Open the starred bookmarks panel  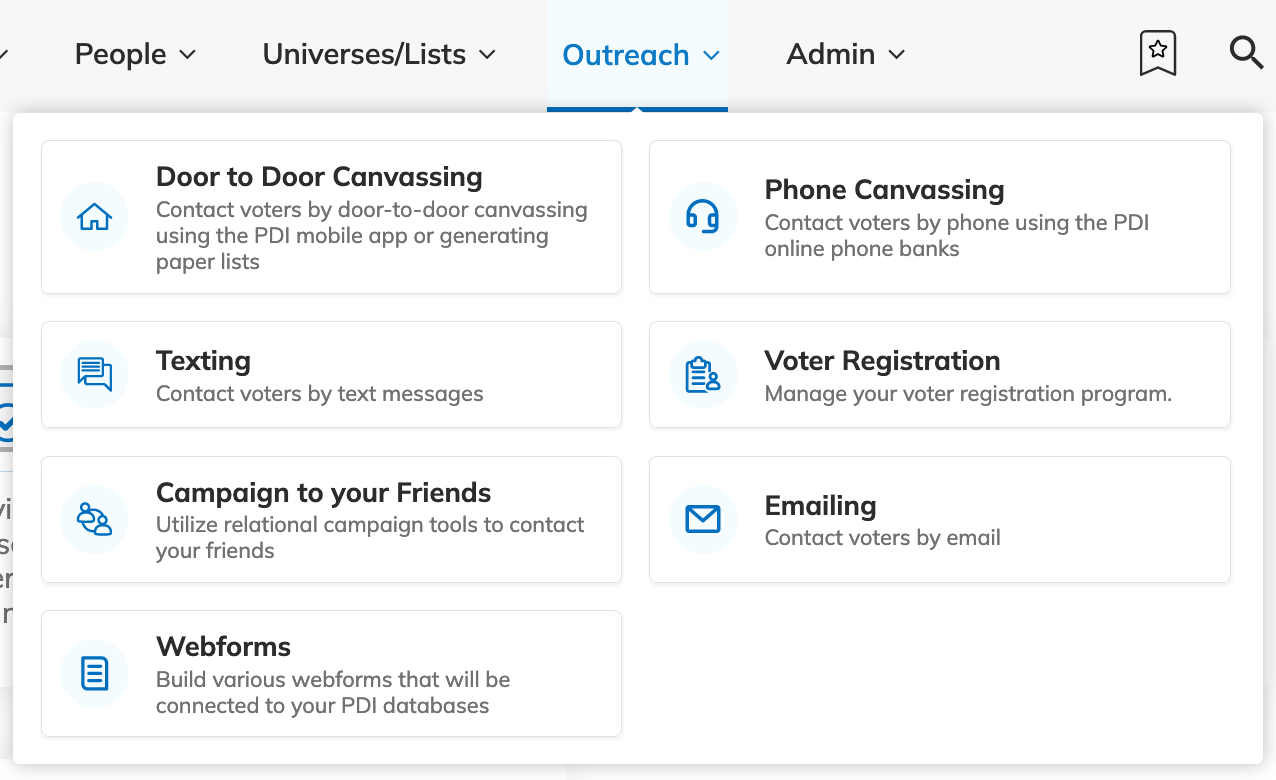(x=1157, y=53)
